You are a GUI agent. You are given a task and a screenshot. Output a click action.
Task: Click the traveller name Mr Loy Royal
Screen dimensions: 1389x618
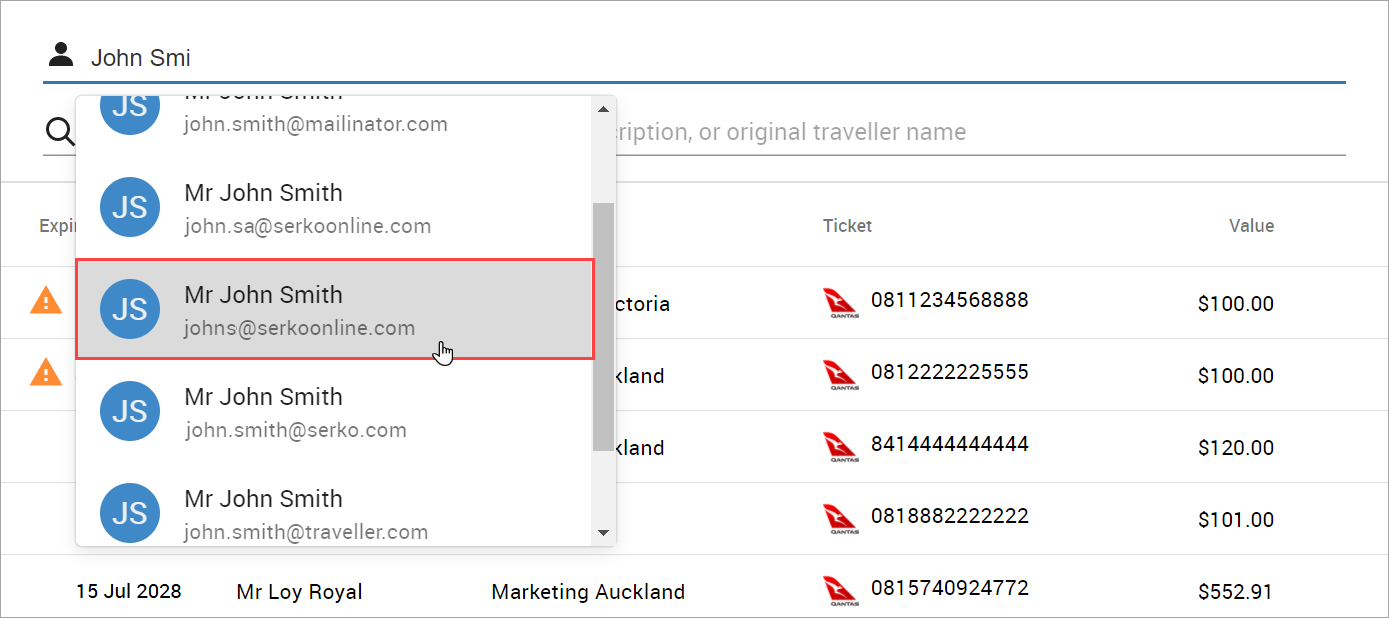click(x=299, y=591)
